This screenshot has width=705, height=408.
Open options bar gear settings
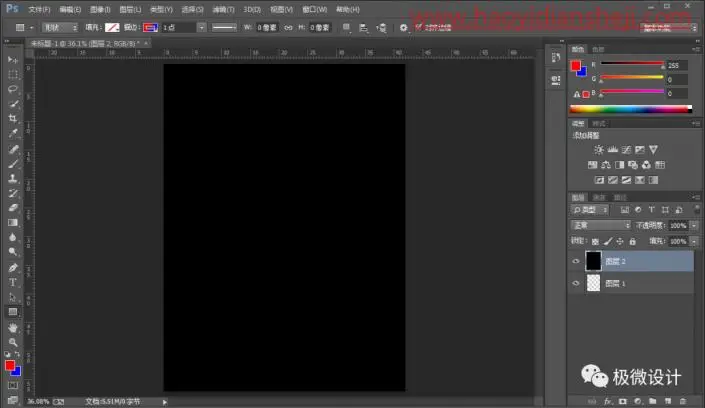403,28
